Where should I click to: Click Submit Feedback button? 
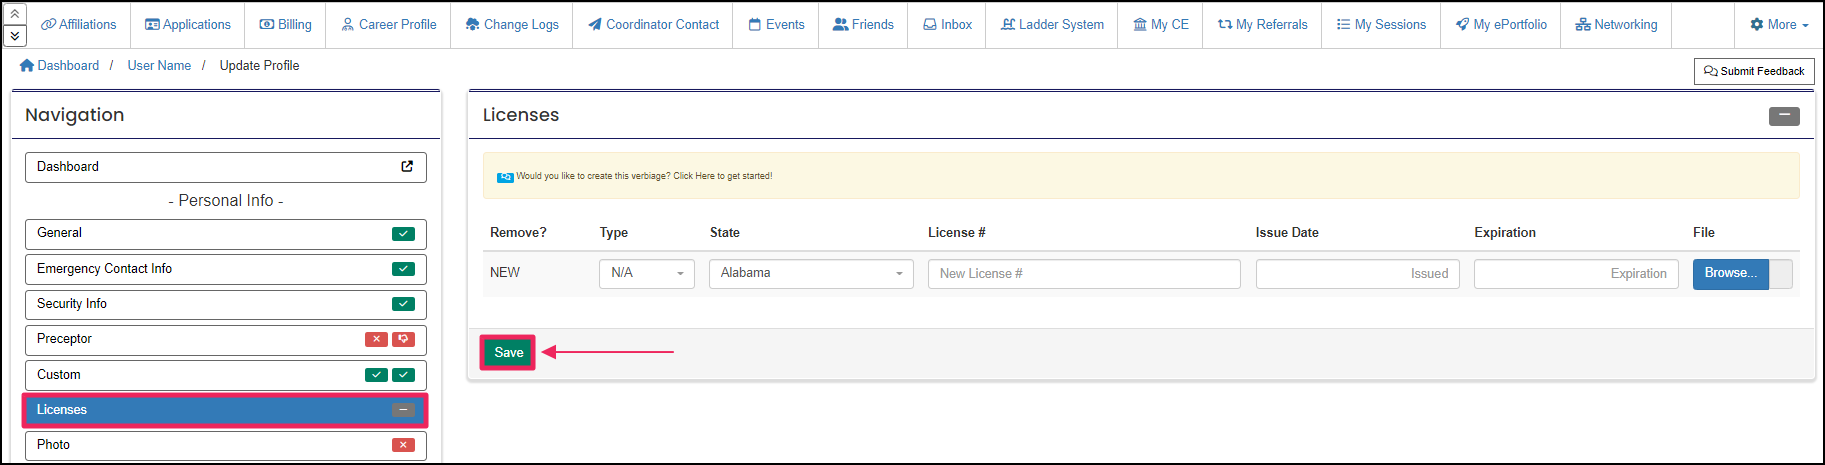[x=1754, y=71]
